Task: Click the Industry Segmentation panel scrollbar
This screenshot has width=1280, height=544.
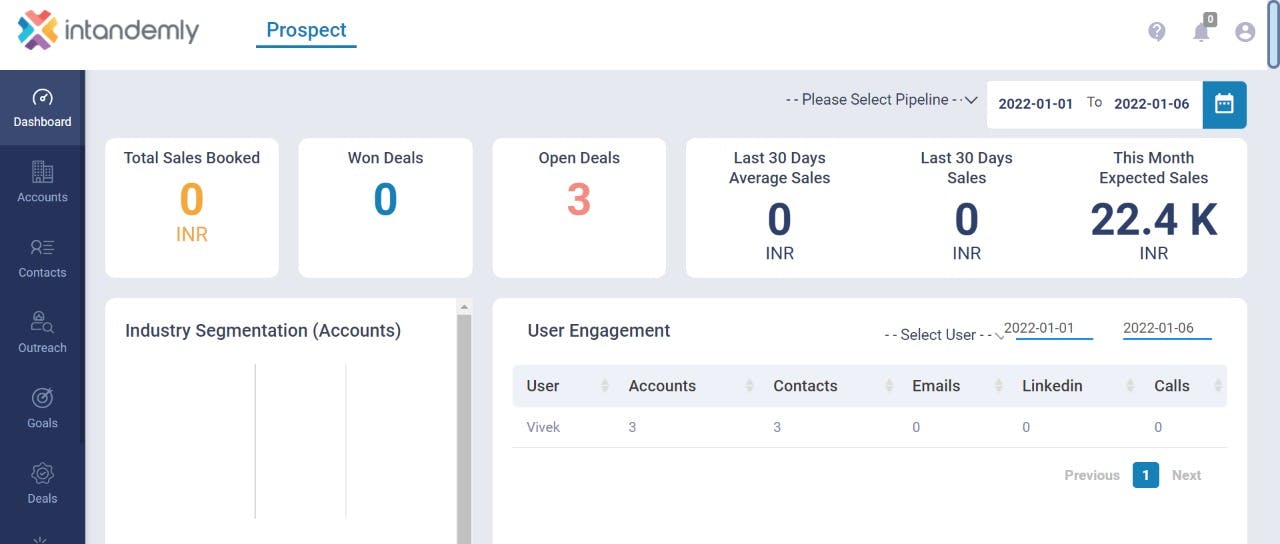Action: tap(464, 420)
